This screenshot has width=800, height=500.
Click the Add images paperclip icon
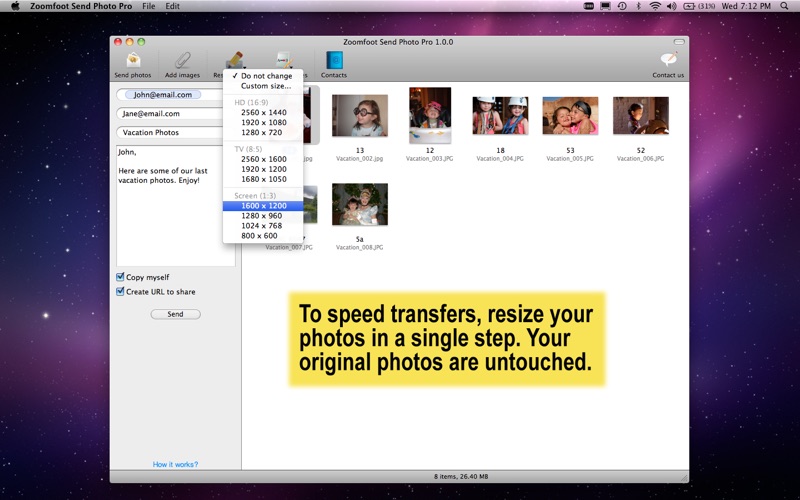tap(182, 60)
